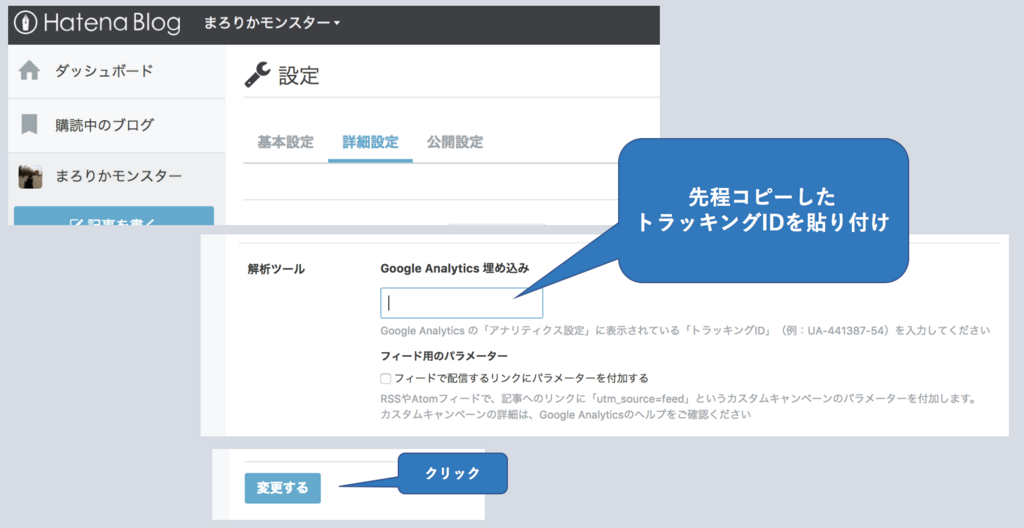The image size is (1024, 528).
Task: Click the wrench icon next to 設定
Action: (x=257, y=74)
